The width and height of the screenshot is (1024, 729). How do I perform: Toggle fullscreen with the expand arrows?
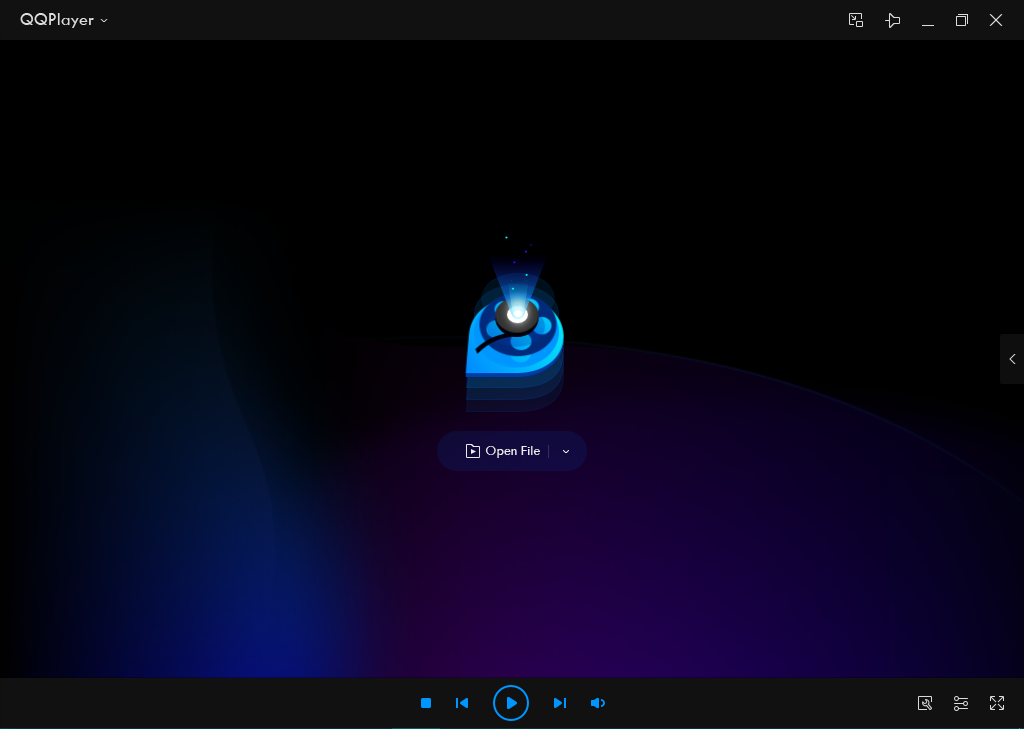coord(996,703)
